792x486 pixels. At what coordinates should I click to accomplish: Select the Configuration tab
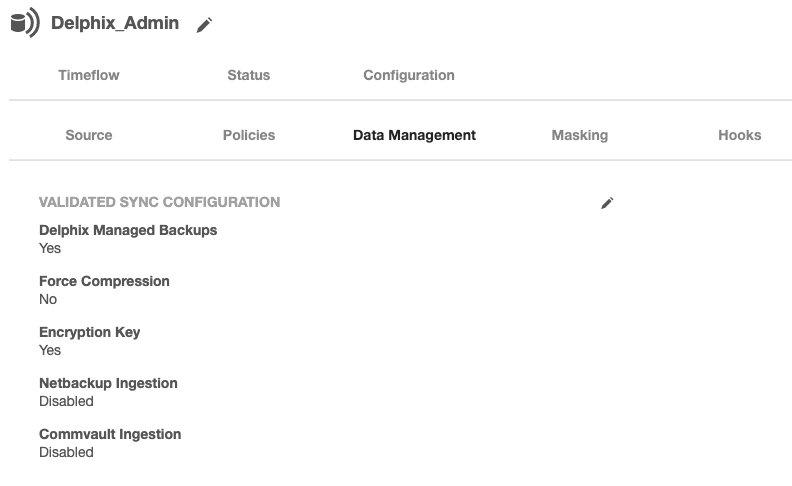(x=408, y=75)
